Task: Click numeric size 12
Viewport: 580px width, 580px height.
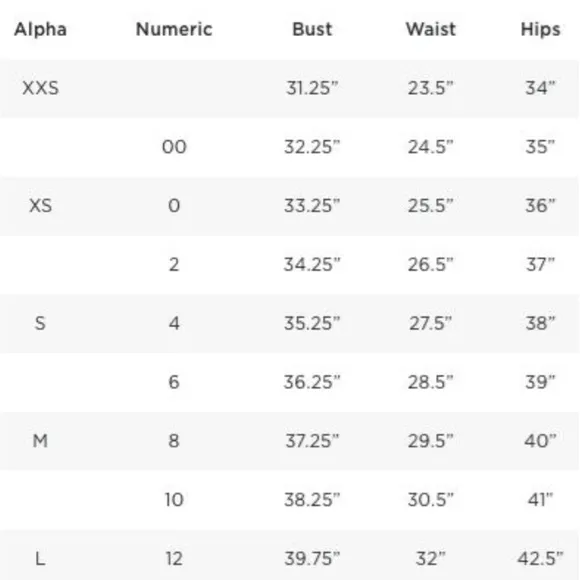Action: click(174, 559)
